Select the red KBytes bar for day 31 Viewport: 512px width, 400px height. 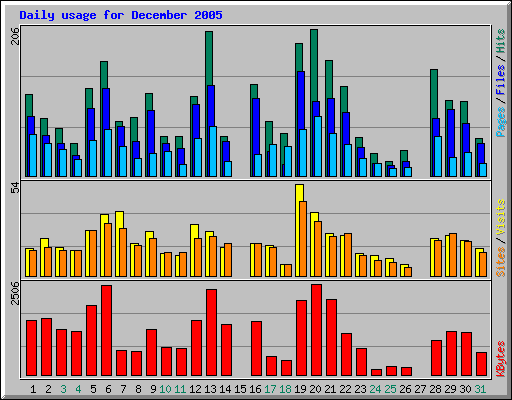tap(482, 364)
